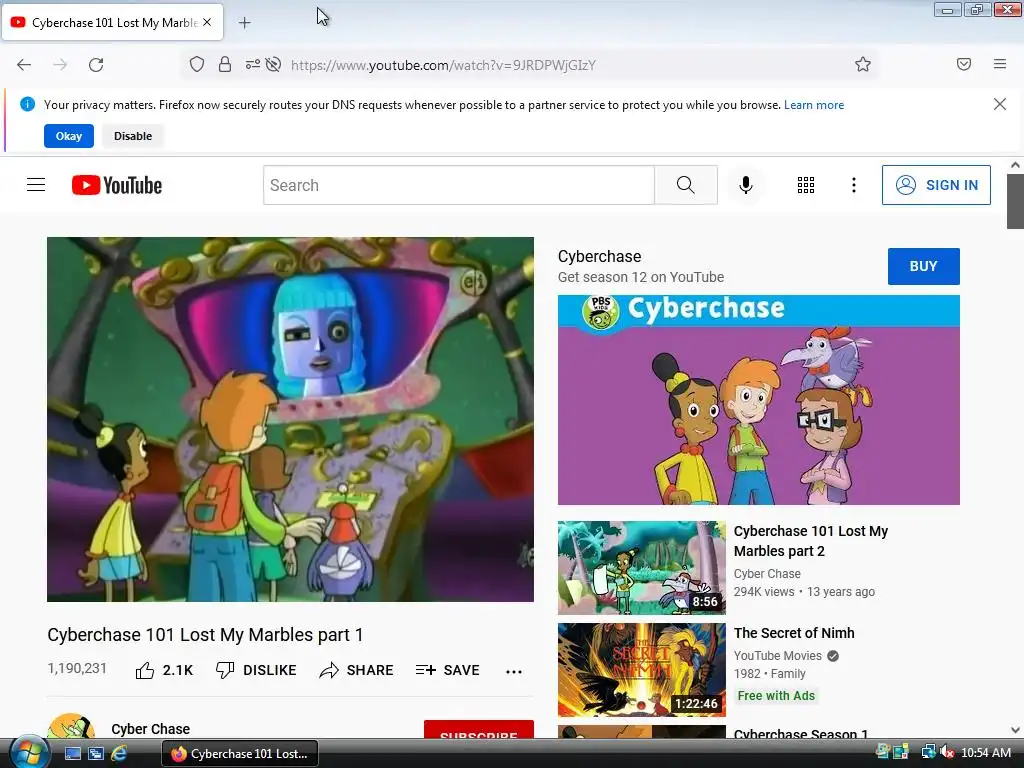Click the autoplay blocked icon in address bar
Viewport: 1024px width, 768px height.
[274, 64]
